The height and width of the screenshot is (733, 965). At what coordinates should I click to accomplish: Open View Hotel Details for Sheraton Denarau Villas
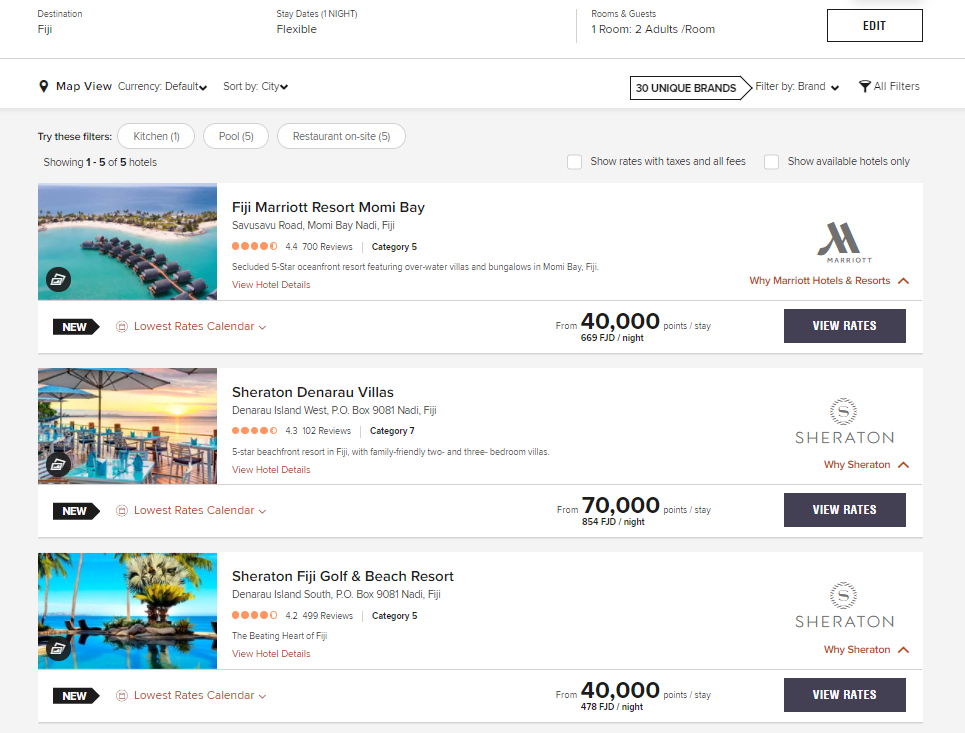[x=270, y=469]
